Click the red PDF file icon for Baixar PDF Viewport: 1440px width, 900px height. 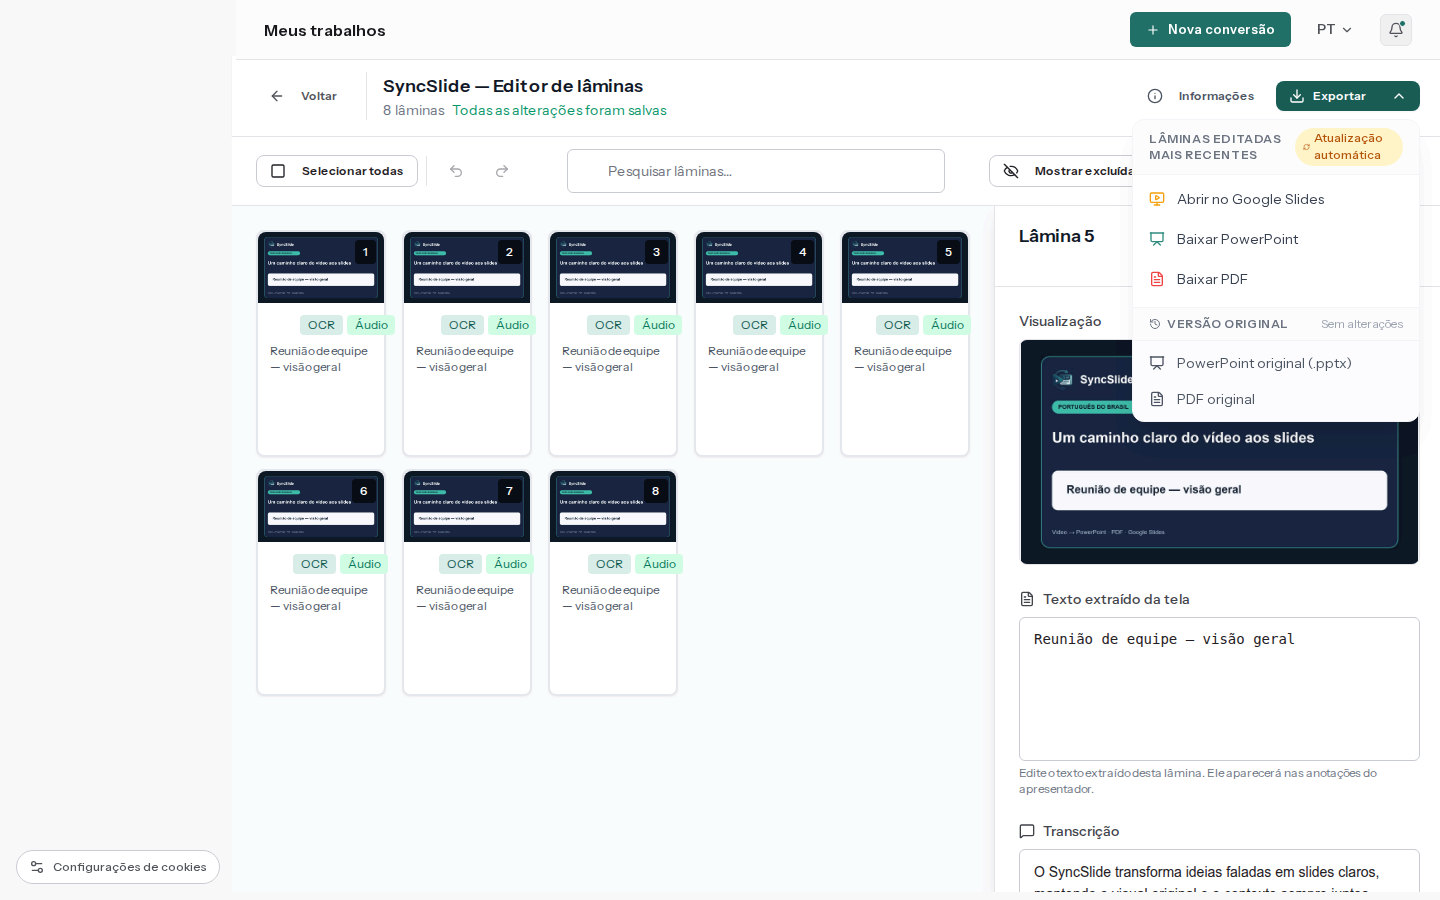(1157, 279)
